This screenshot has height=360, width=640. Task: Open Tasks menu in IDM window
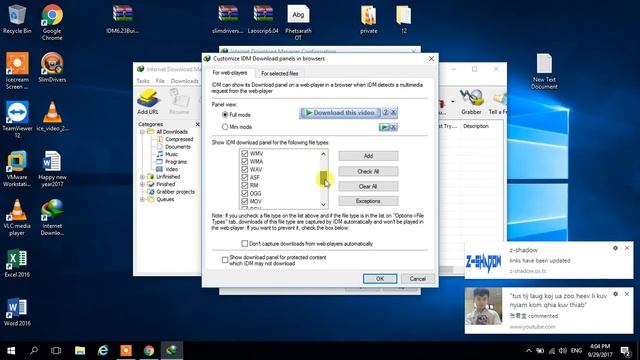point(143,81)
